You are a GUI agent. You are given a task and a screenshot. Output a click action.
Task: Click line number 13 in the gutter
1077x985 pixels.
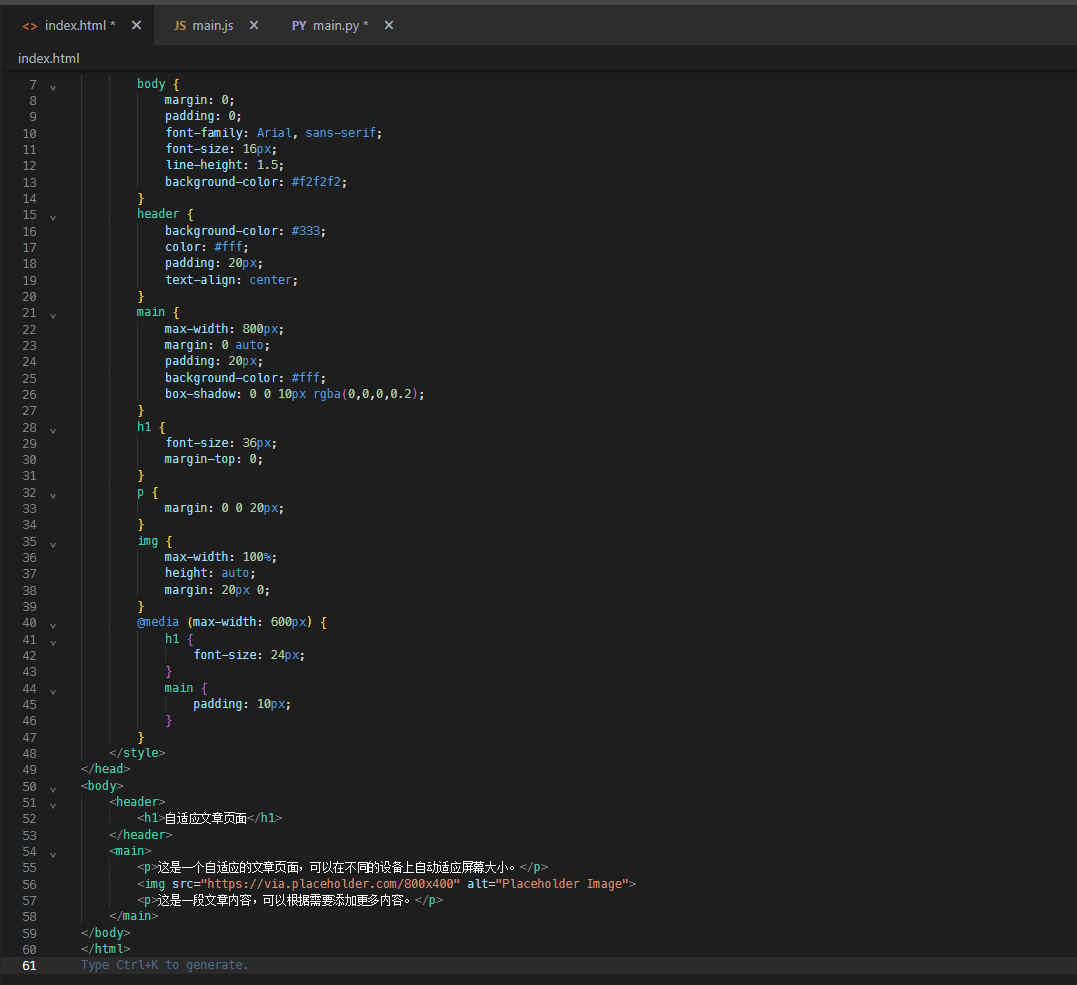[x=30, y=183]
